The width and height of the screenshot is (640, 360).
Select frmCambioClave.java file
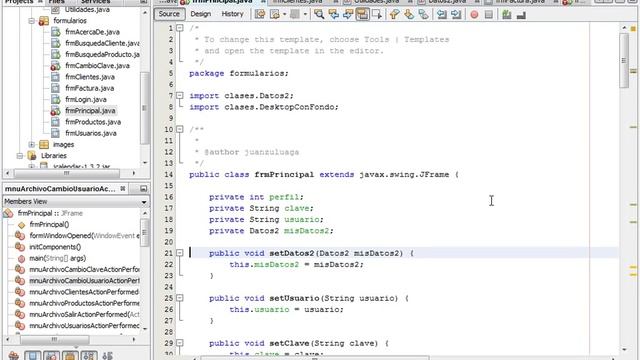pos(97,65)
